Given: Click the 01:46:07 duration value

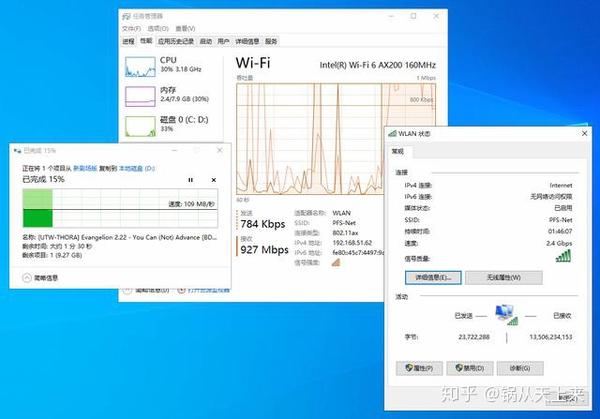Looking at the screenshot, I should [x=560, y=232].
